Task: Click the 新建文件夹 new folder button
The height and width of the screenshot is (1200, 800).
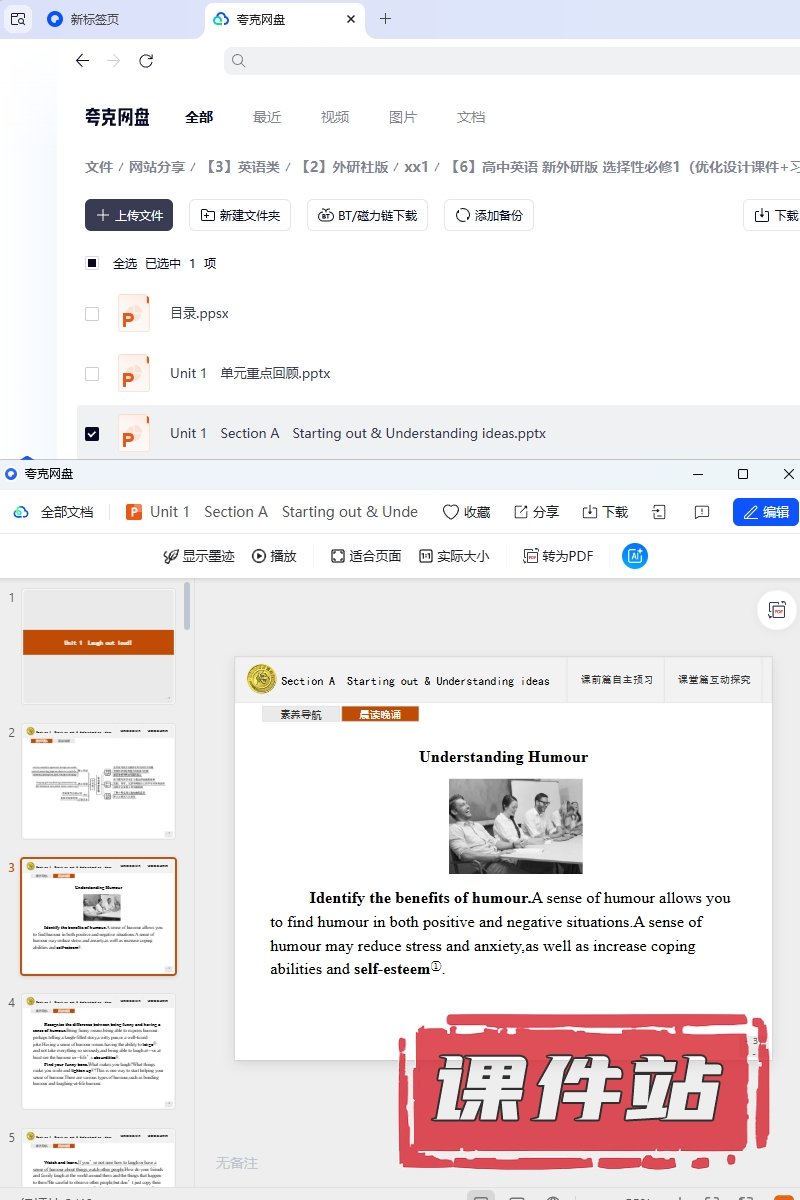Action: pyautogui.click(x=240, y=215)
